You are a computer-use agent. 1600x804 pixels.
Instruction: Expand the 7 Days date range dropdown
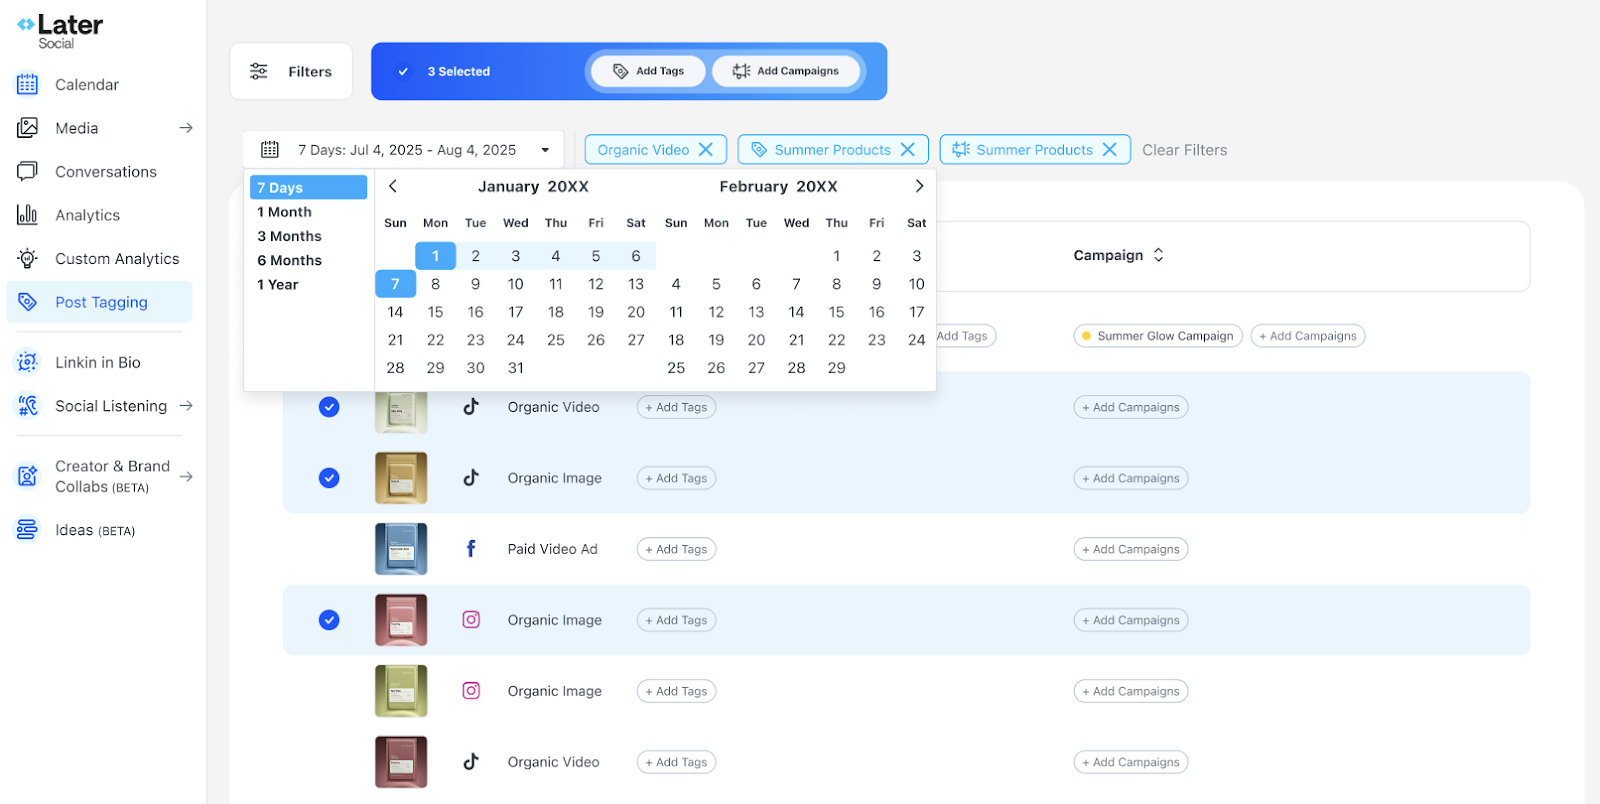click(x=545, y=150)
